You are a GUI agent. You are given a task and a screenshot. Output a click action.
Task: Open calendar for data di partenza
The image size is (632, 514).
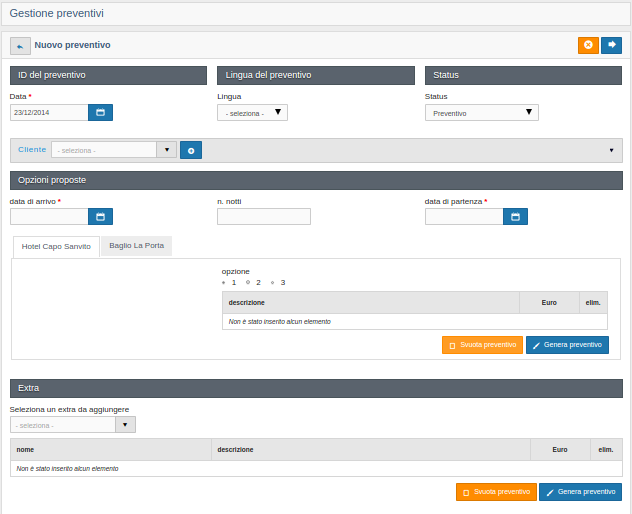[515, 216]
